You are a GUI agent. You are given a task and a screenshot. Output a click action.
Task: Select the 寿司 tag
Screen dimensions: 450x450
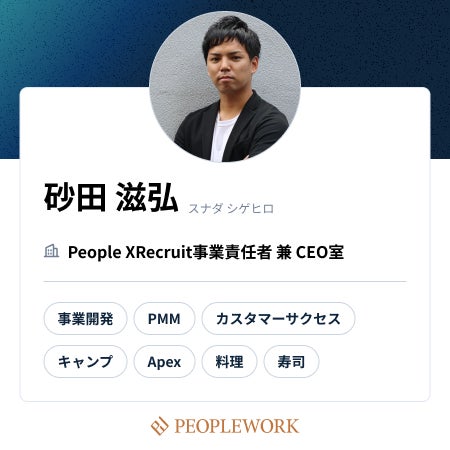pos(291,362)
